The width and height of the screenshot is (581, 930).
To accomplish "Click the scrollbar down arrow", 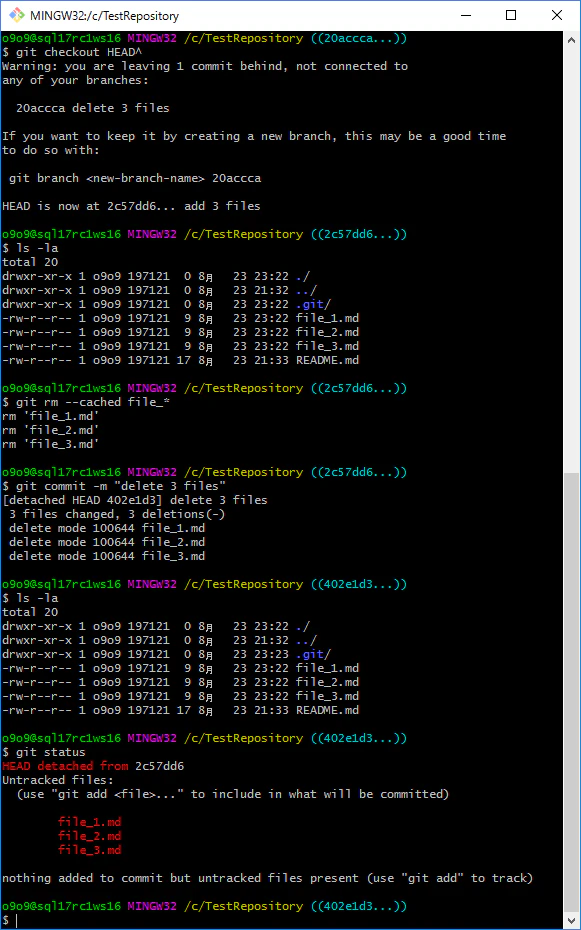I will pos(572,921).
